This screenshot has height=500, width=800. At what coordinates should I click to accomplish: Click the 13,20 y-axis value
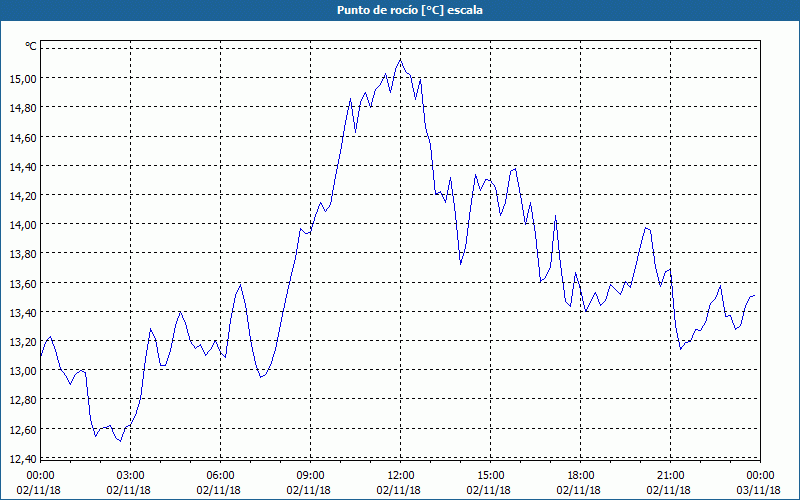[23, 341]
